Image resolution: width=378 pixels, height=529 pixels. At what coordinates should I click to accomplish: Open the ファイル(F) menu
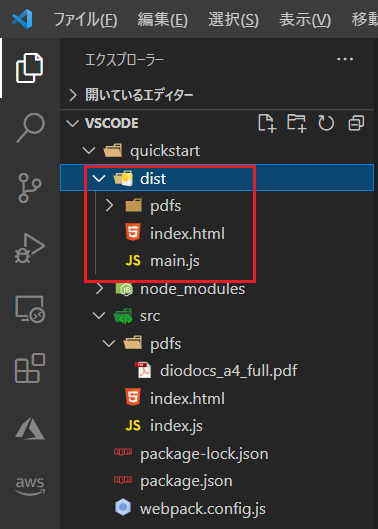85,19
